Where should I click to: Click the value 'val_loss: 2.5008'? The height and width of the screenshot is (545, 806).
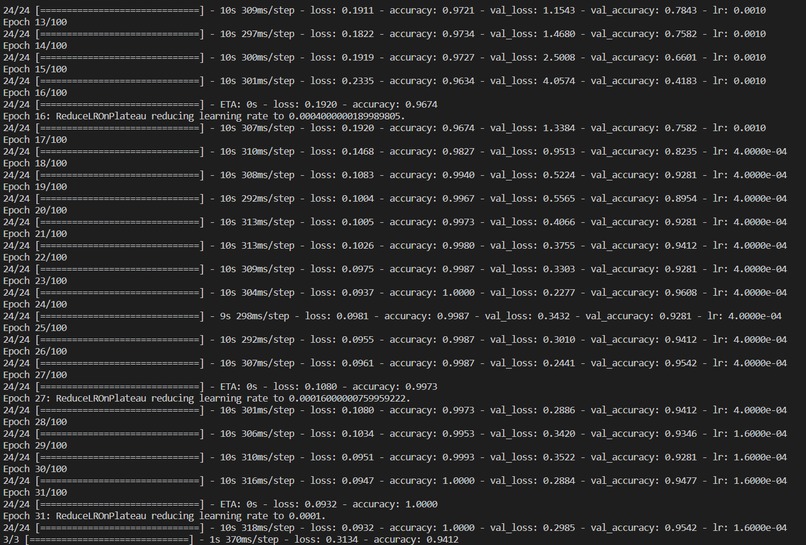point(532,58)
